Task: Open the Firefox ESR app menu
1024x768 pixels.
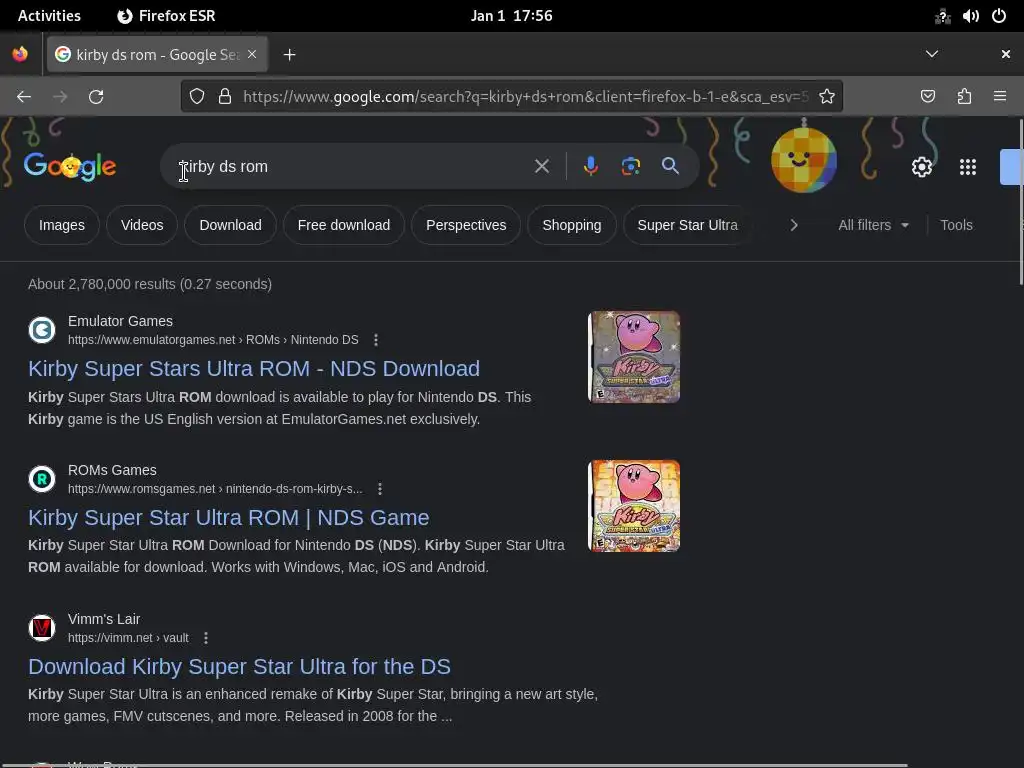Action: tap(166, 16)
